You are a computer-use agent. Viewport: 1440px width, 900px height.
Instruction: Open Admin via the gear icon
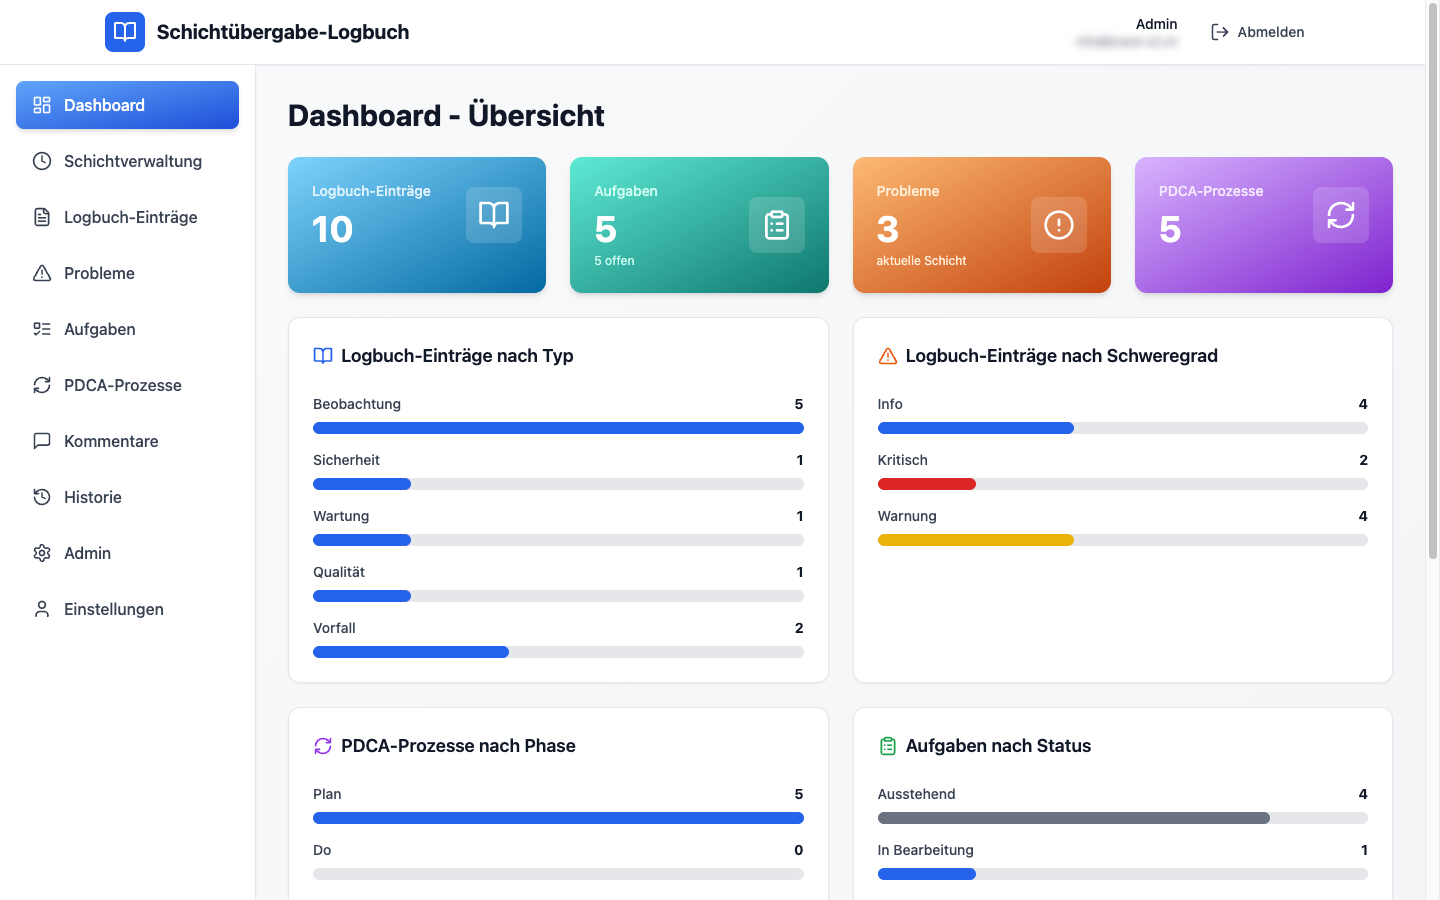41,553
